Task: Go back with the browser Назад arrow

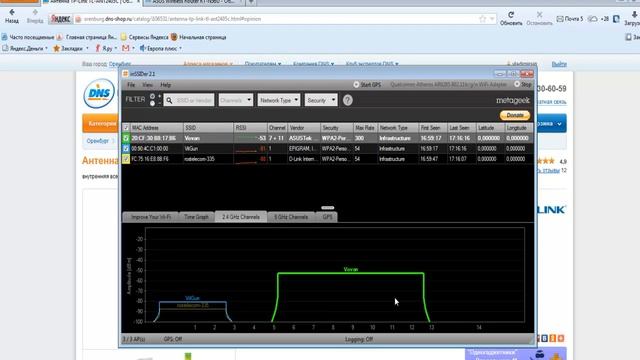Action: point(12,13)
